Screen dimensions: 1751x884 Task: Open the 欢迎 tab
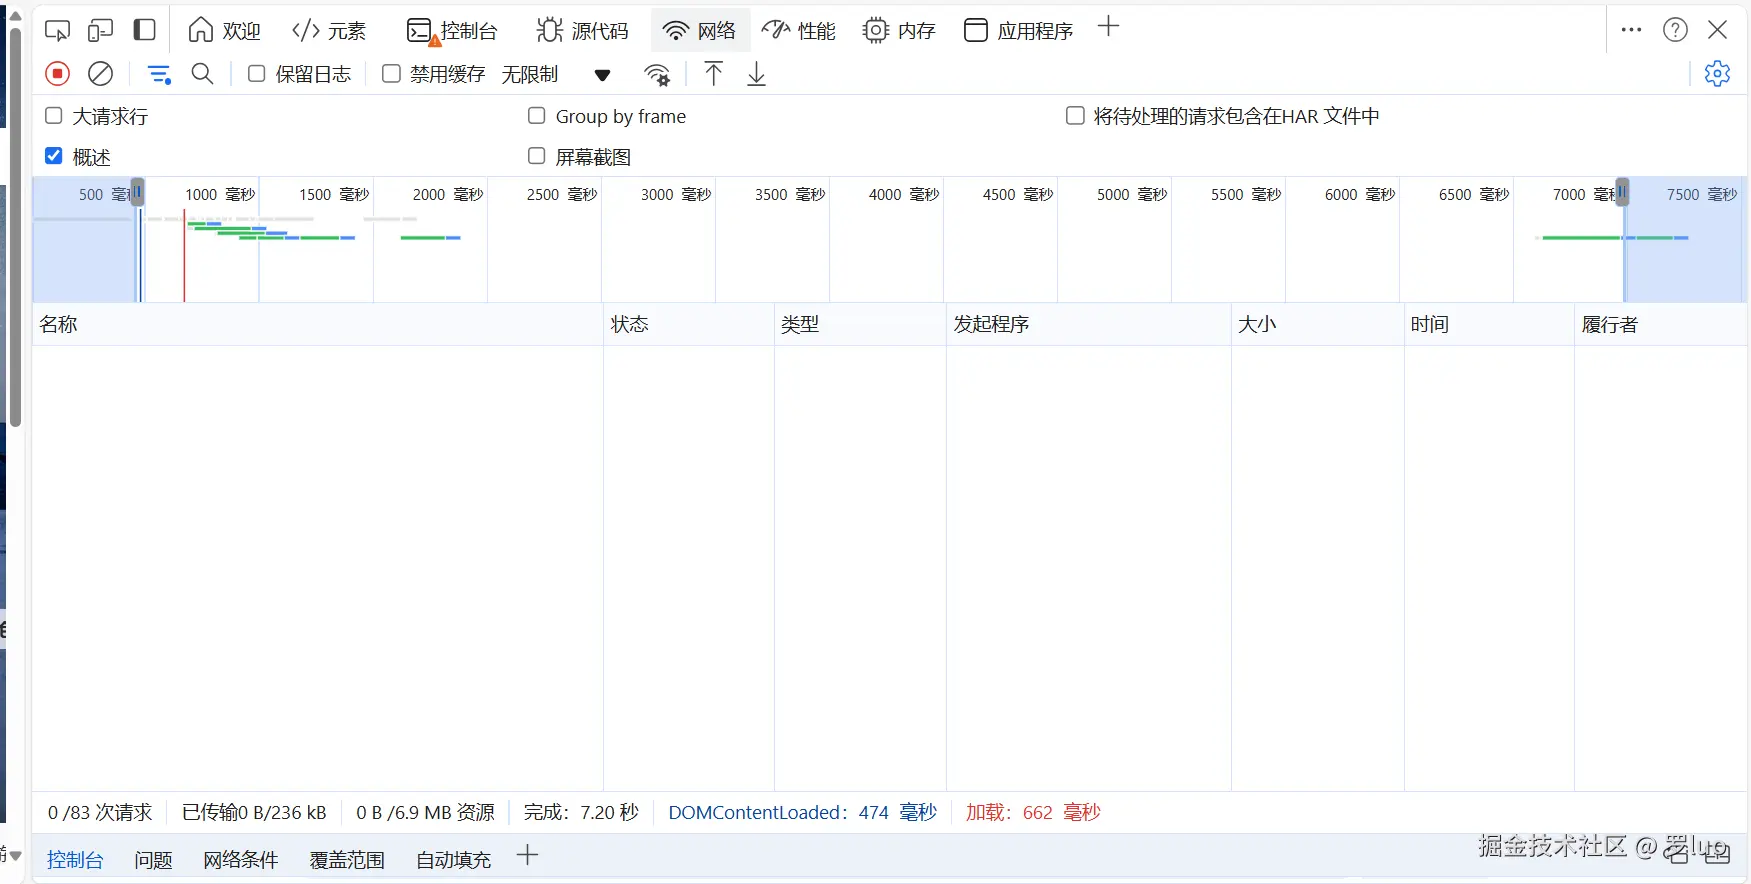pos(225,30)
